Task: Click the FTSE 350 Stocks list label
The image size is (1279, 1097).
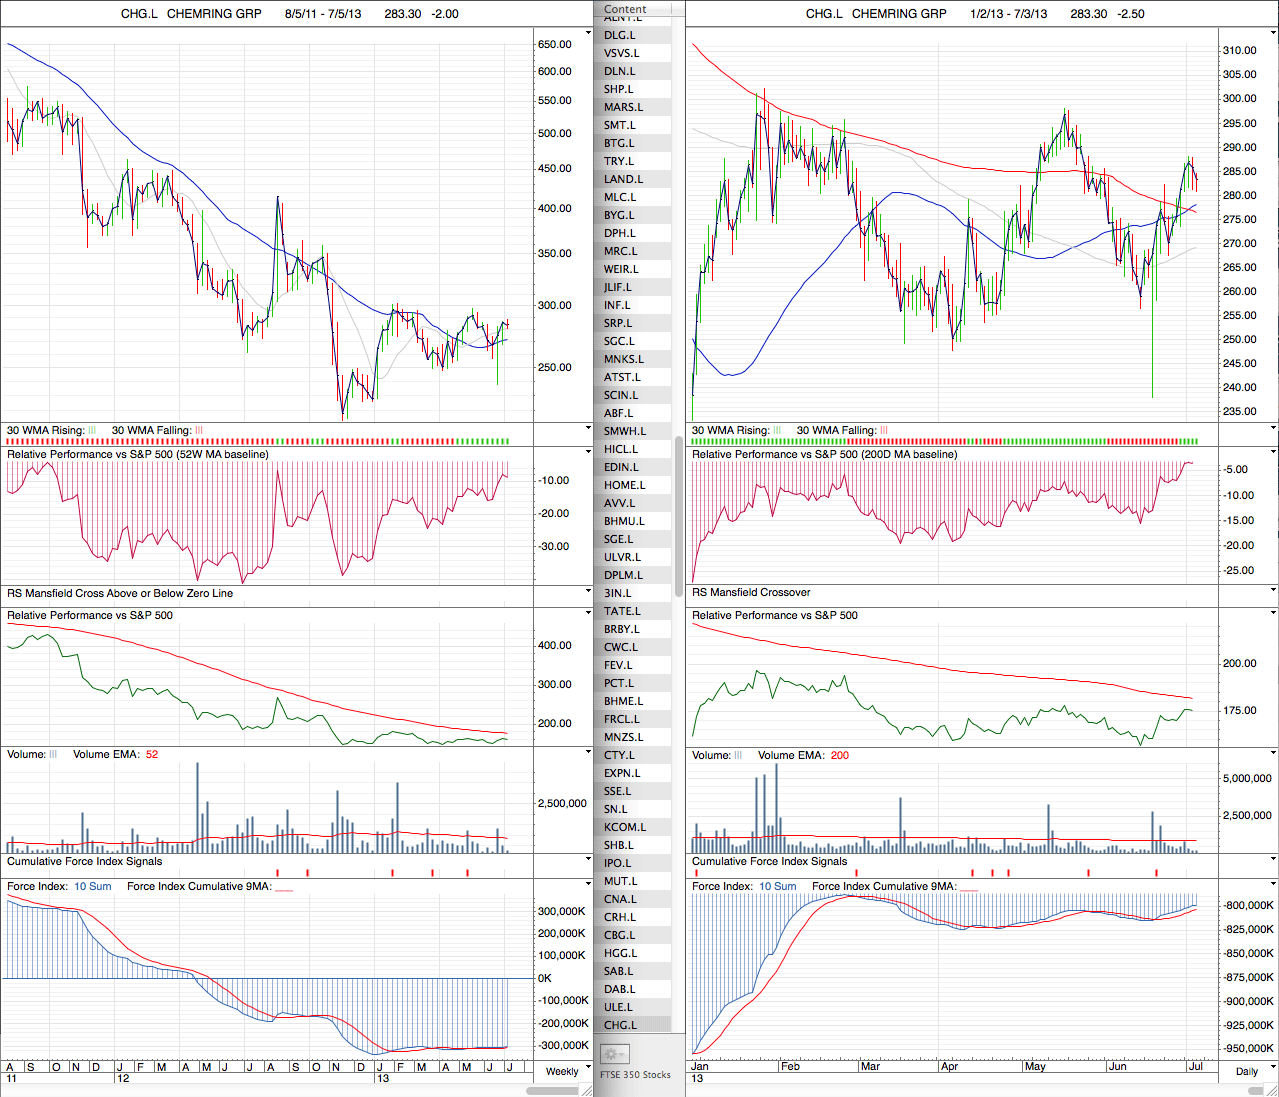Action: tap(636, 1075)
